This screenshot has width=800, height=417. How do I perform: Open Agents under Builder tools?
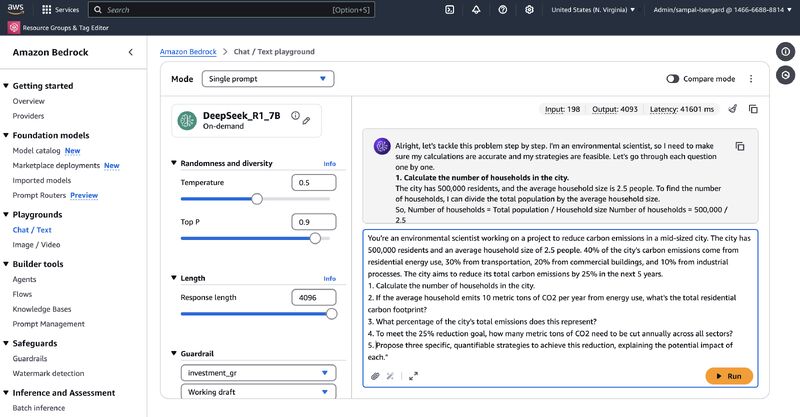[x=24, y=279]
